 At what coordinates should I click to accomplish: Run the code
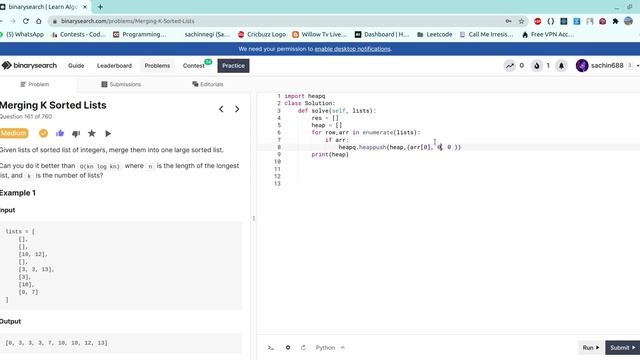(x=591, y=348)
